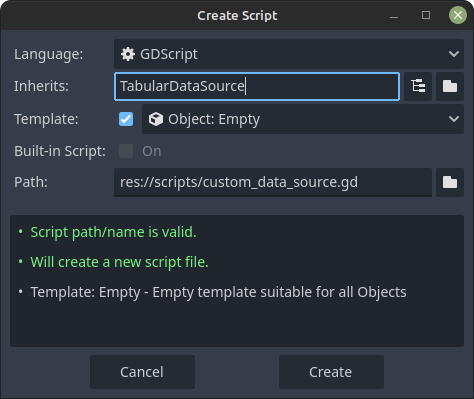
Task: Click the 'Inherits:' label
Action: click(41, 86)
